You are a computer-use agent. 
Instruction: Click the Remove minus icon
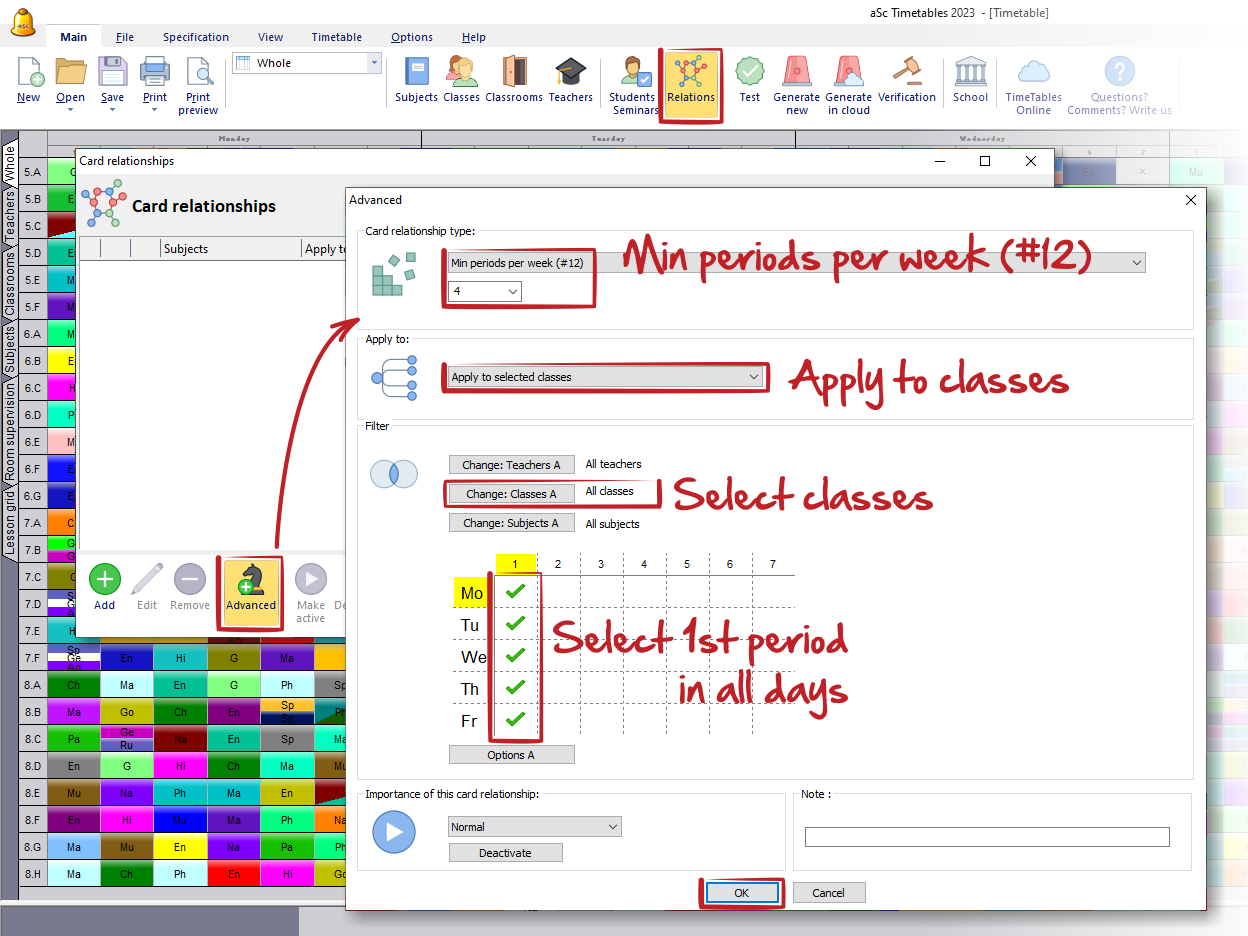(x=190, y=580)
